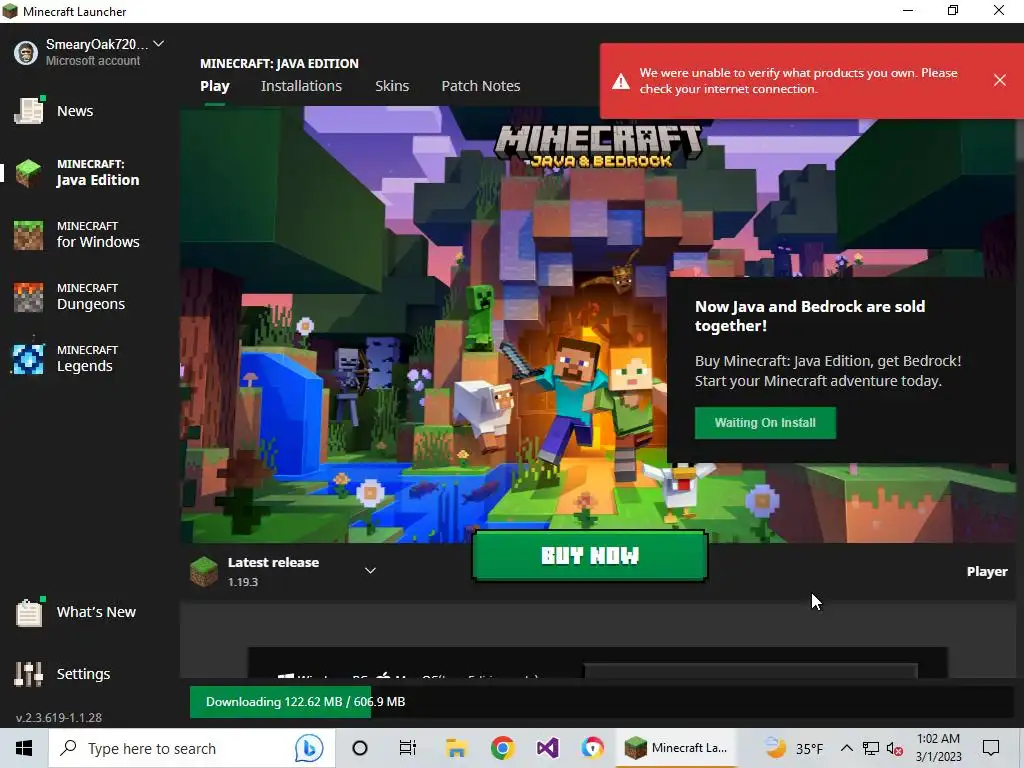Image resolution: width=1024 pixels, height=768 pixels.
Task: Click the What's New label
Action: (96, 612)
